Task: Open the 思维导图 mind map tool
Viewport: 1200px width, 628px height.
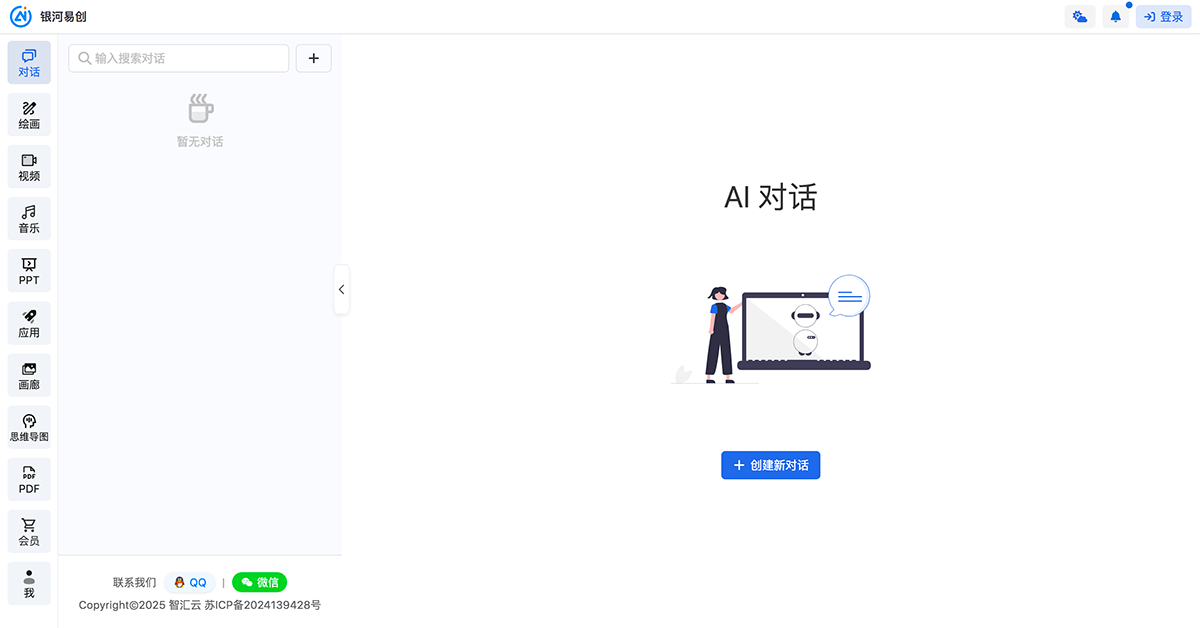Action: pyautogui.click(x=29, y=426)
